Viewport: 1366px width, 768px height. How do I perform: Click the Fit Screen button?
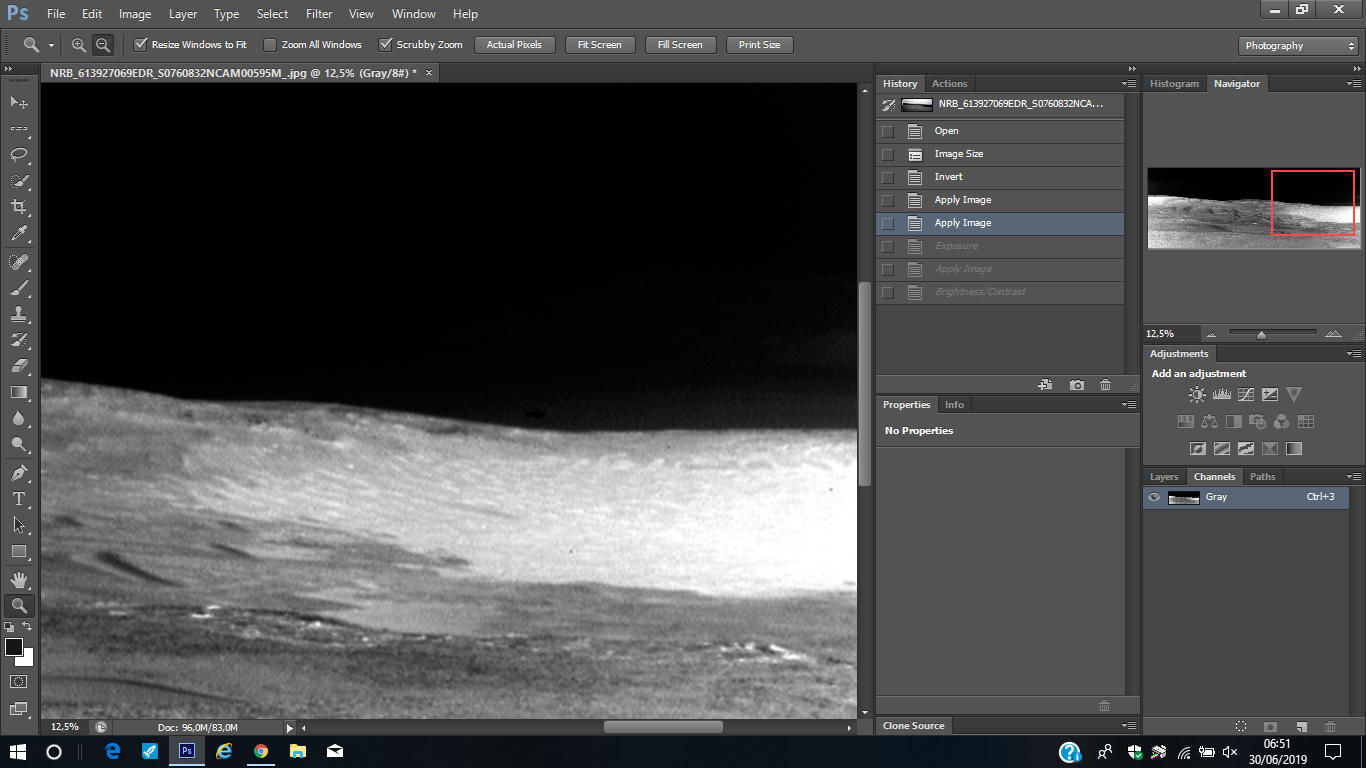click(599, 45)
